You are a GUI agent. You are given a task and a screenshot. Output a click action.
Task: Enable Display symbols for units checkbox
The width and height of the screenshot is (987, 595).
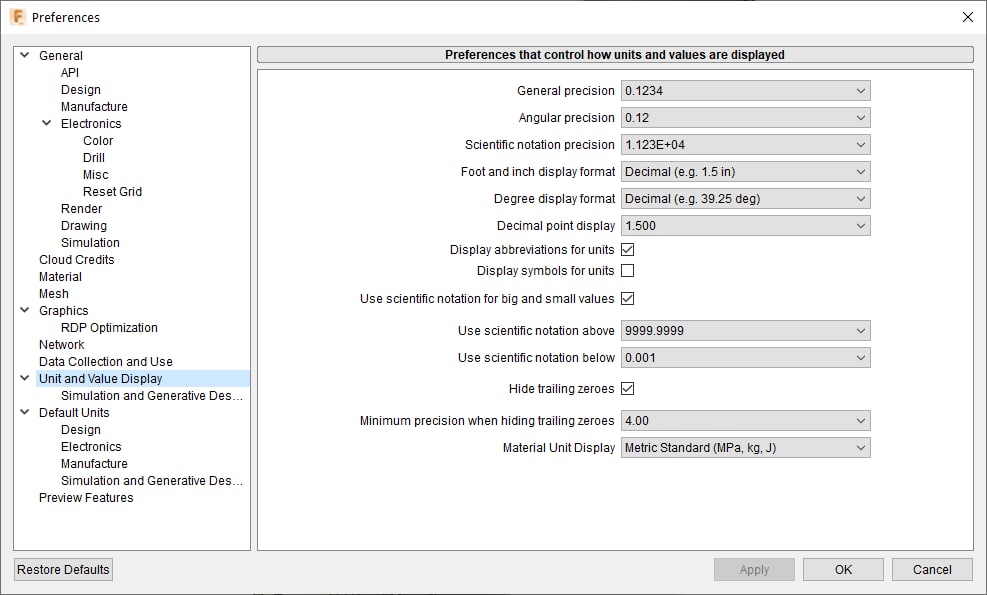tap(628, 271)
